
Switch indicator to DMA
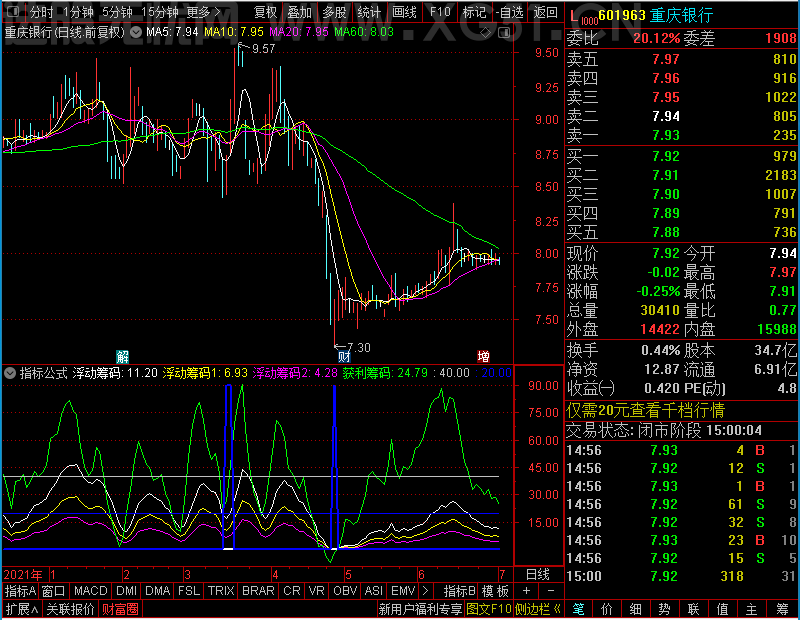(x=158, y=591)
